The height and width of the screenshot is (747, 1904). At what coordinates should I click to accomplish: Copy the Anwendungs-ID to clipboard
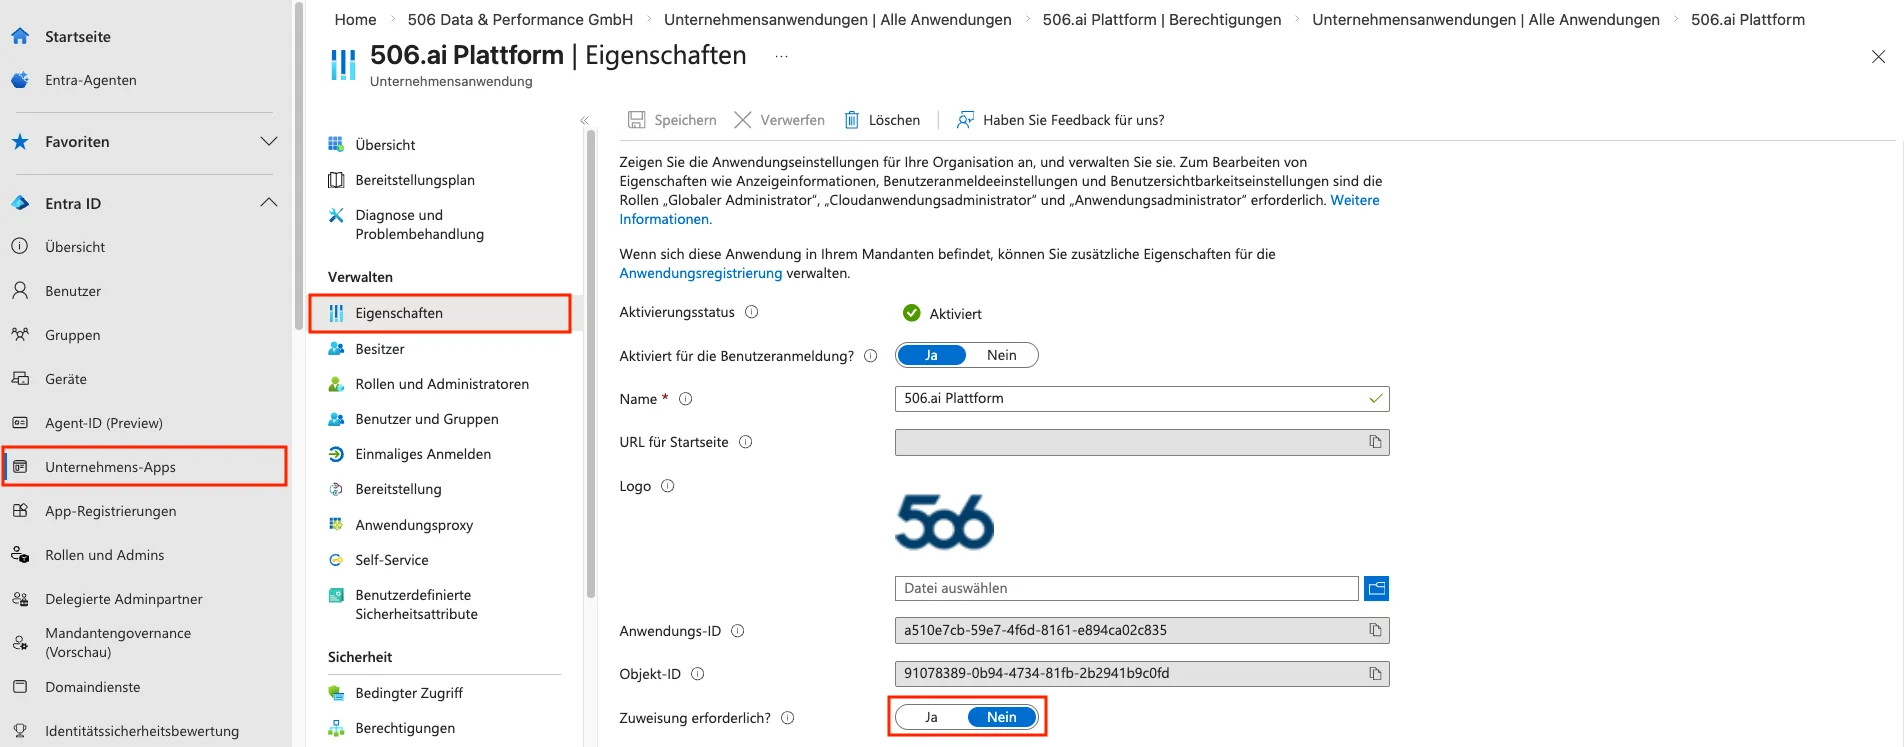1375,630
